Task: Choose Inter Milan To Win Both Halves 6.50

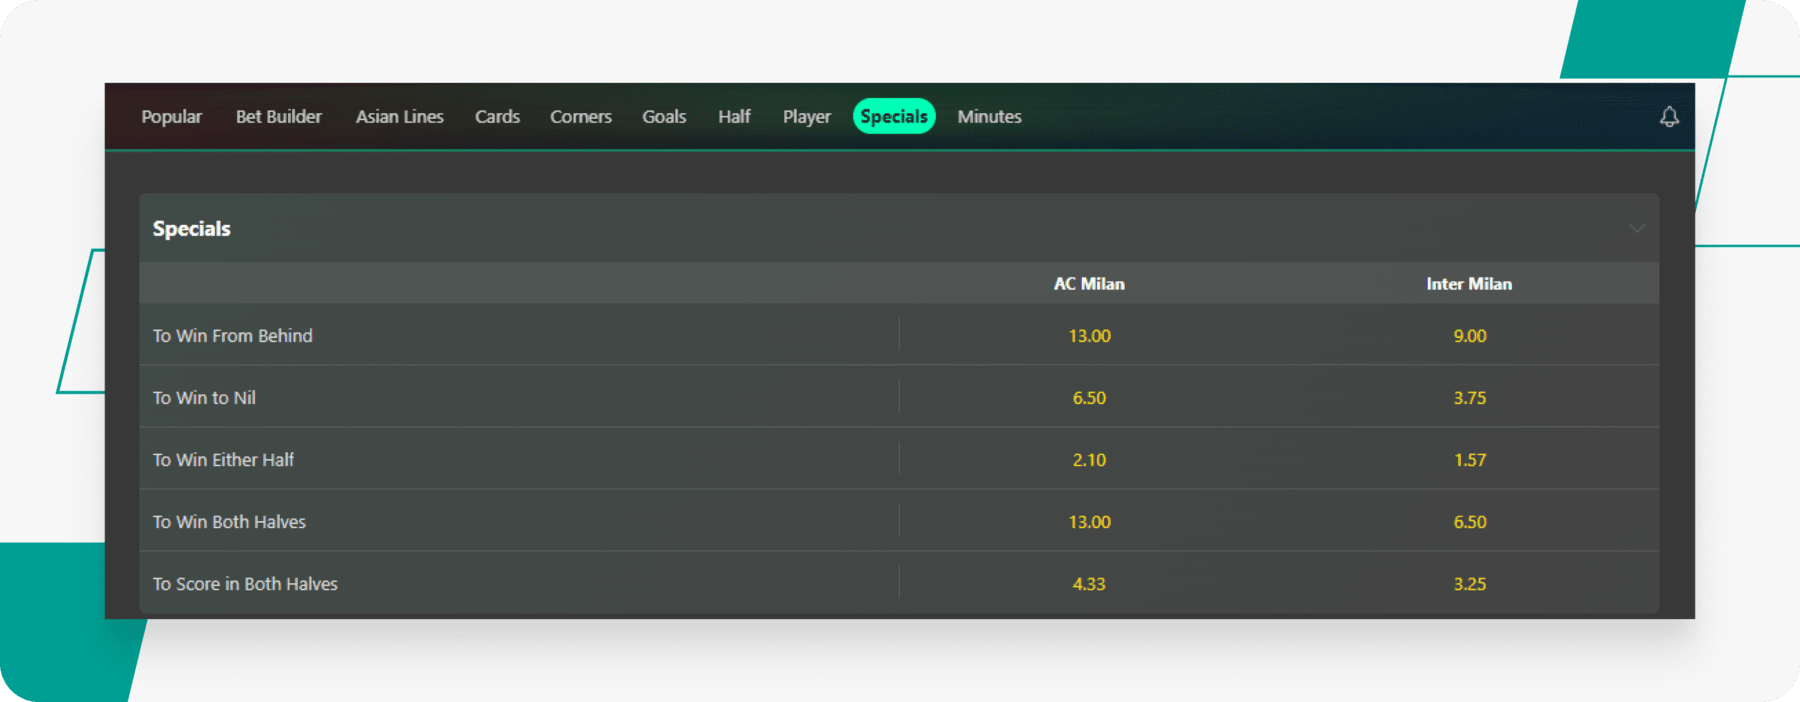Action: (x=1470, y=522)
